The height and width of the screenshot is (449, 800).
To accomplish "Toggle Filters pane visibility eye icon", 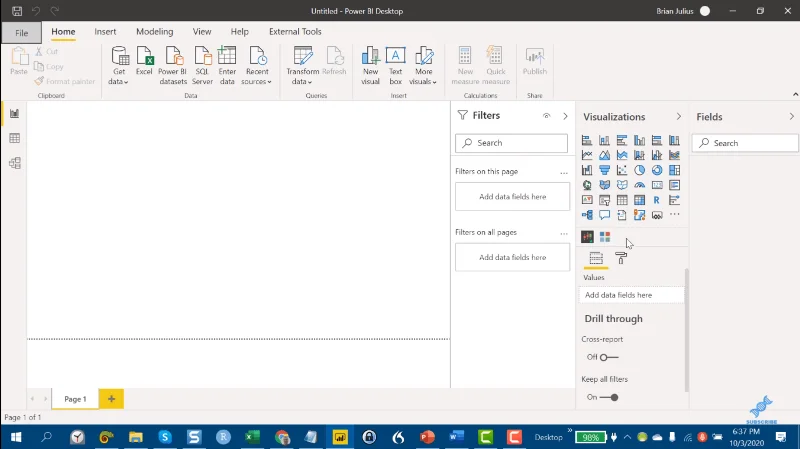I will tap(546, 116).
